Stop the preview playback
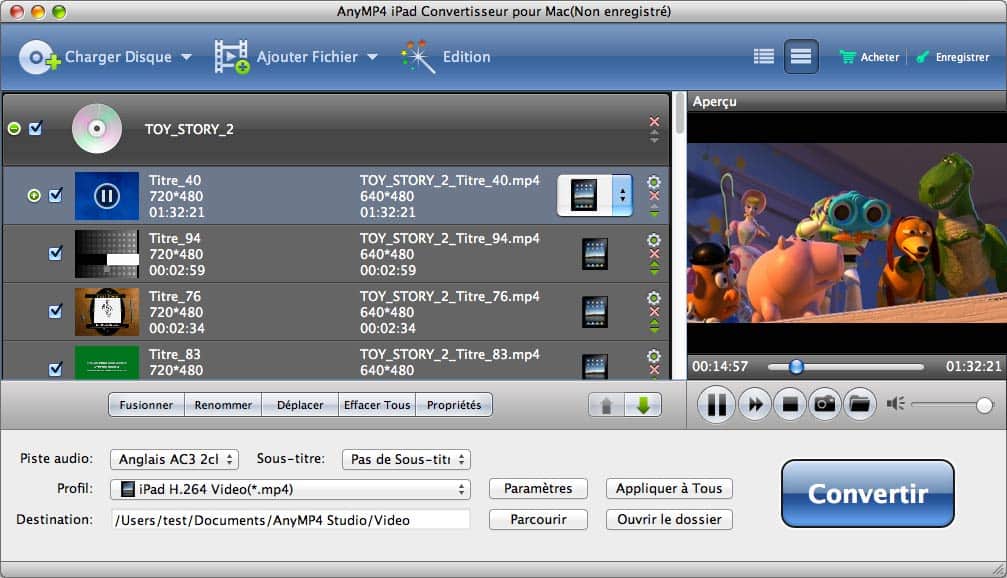This screenshot has width=1007, height=578. (789, 404)
